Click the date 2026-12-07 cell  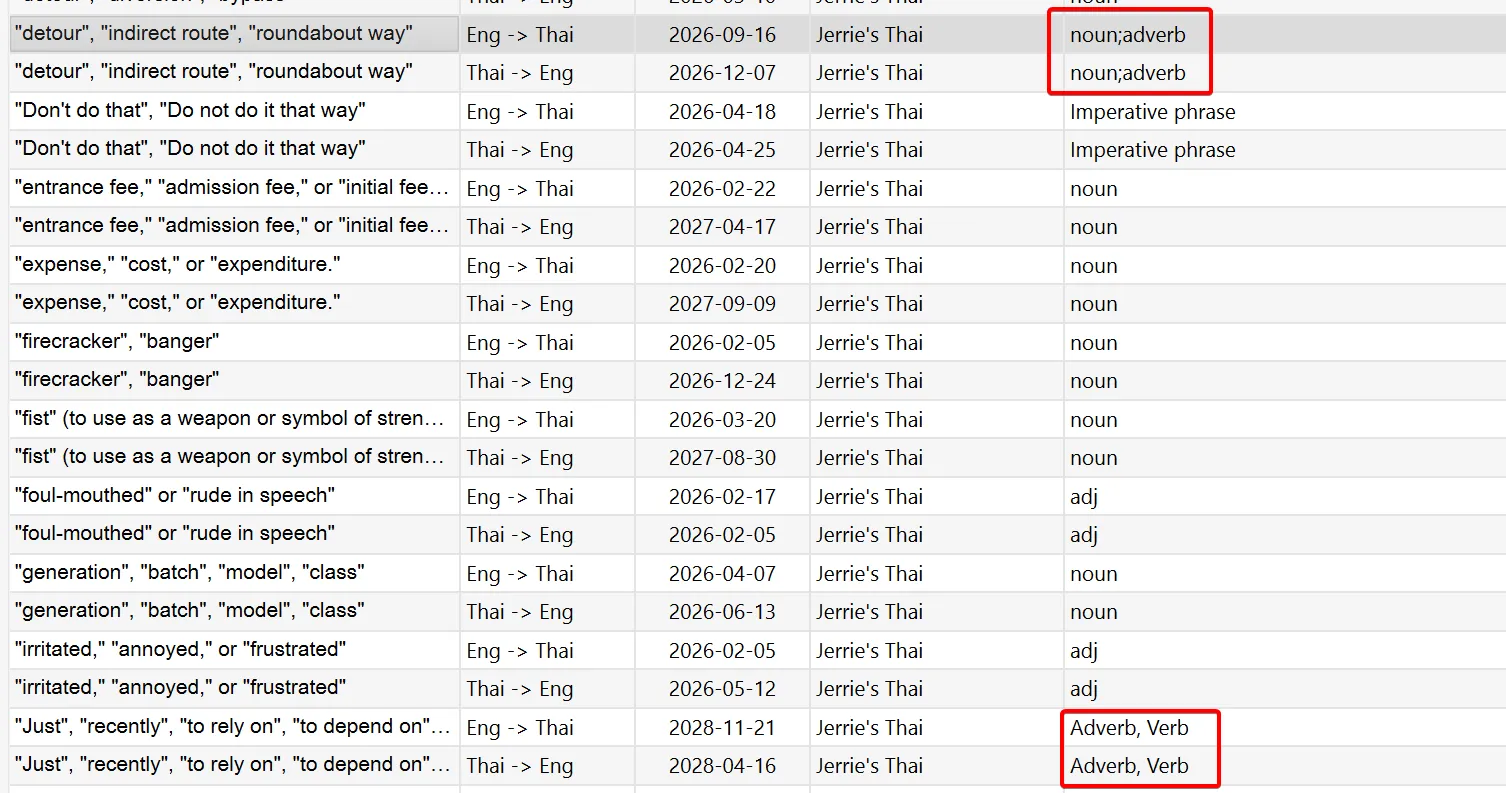point(722,73)
